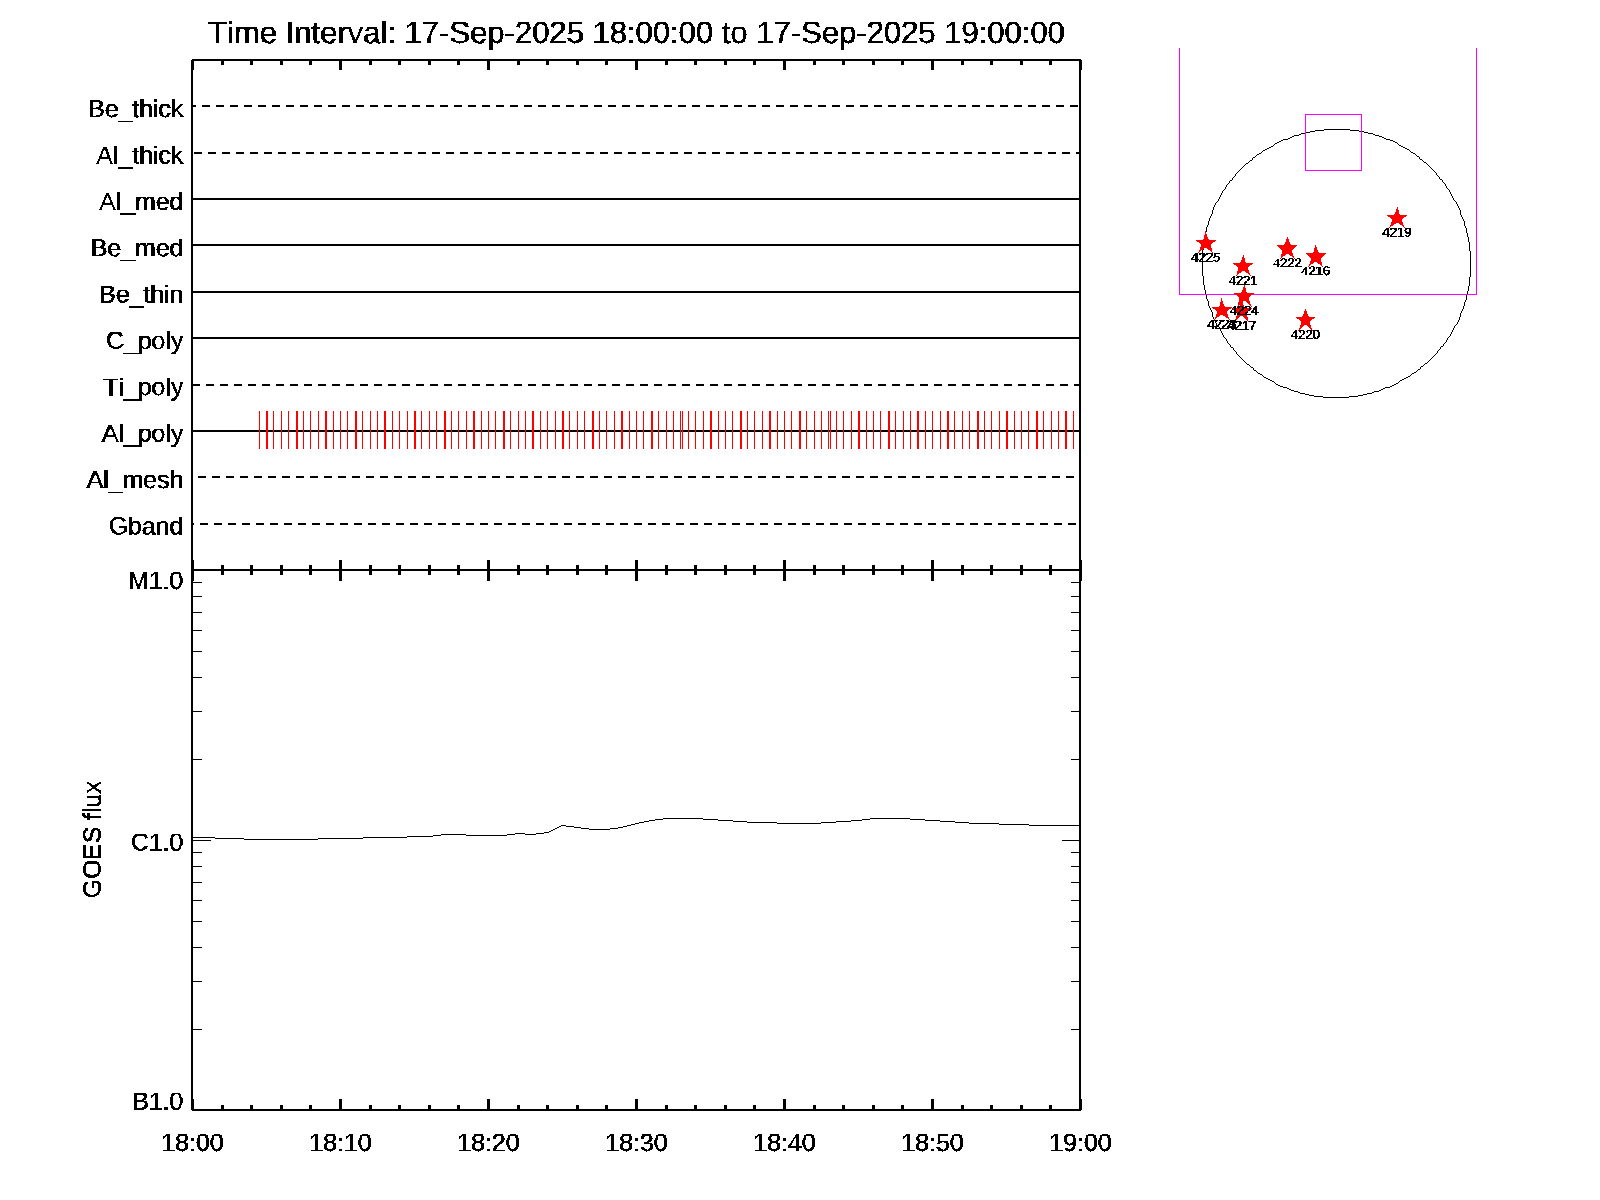
Task: Select the red star above 4225
Action: click(1206, 244)
